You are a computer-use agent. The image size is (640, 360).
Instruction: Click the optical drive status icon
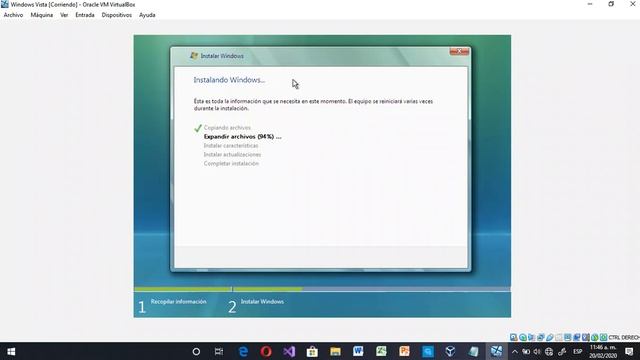coord(523,337)
